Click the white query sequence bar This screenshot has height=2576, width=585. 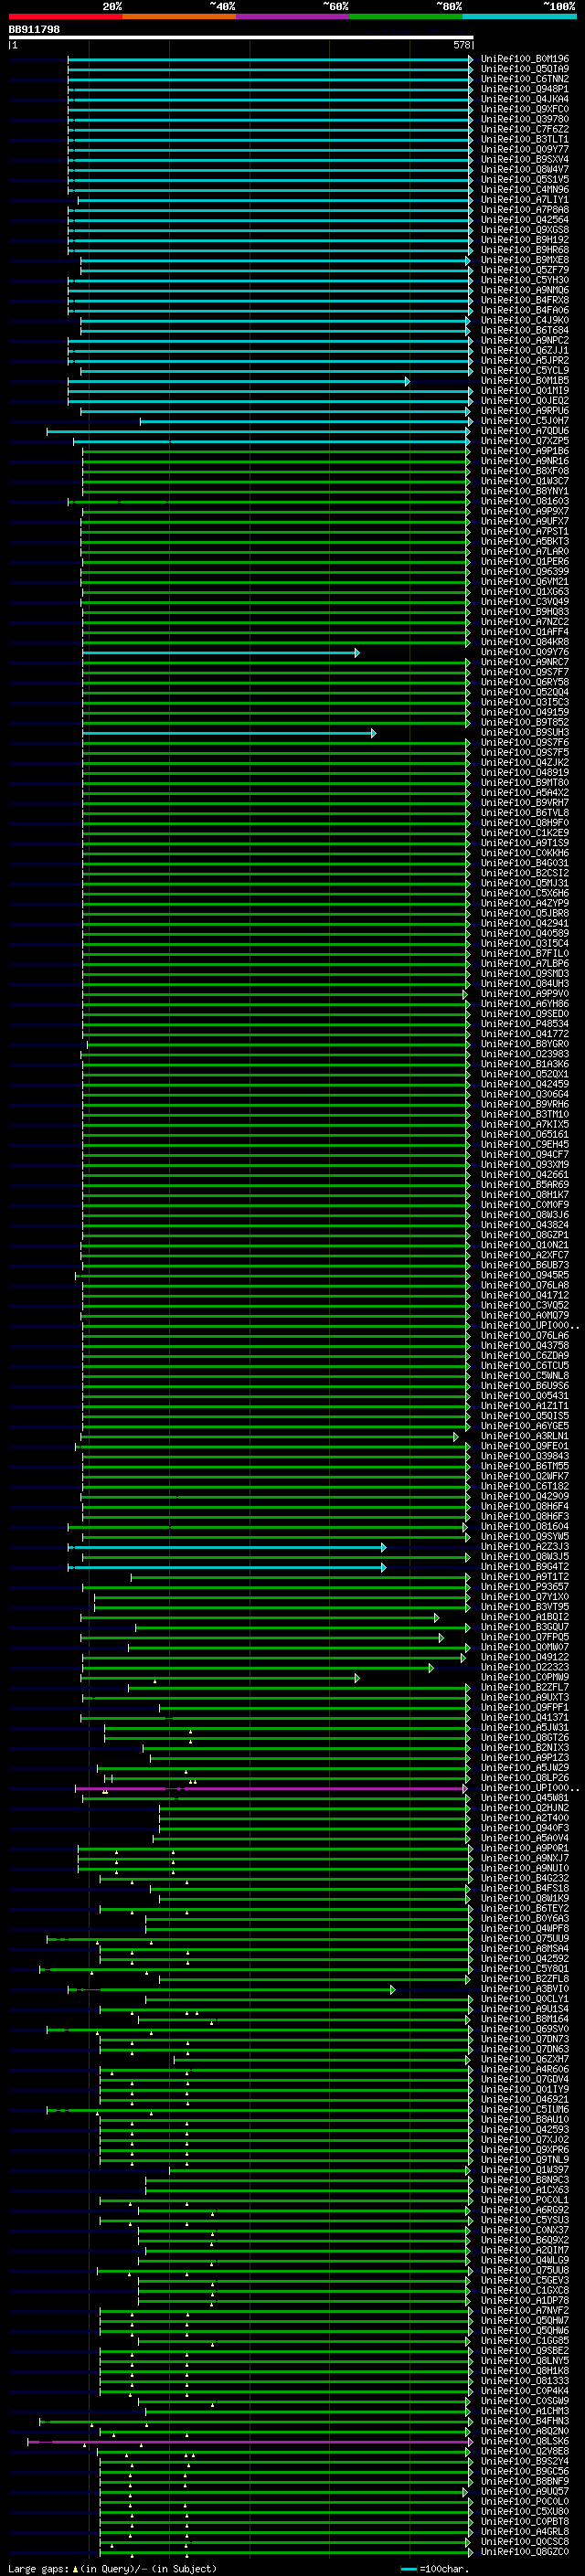241,37
